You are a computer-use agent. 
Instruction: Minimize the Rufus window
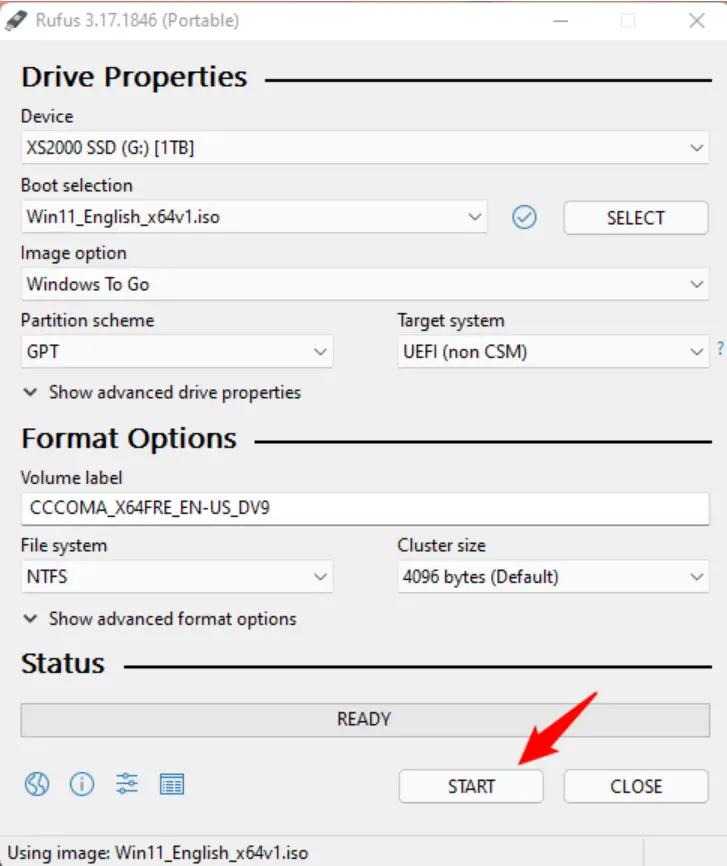[561, 21]
